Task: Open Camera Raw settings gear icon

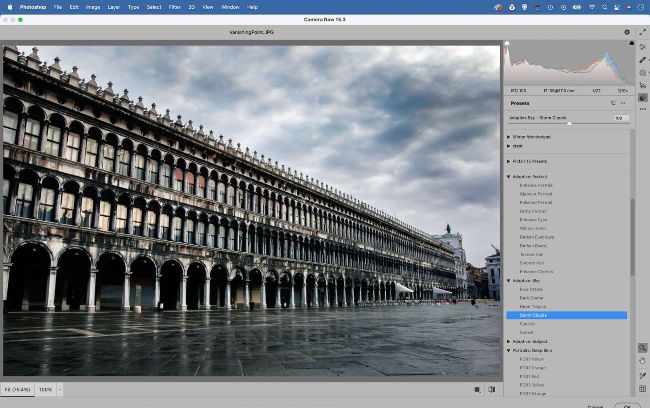Action: pos(627,32)
